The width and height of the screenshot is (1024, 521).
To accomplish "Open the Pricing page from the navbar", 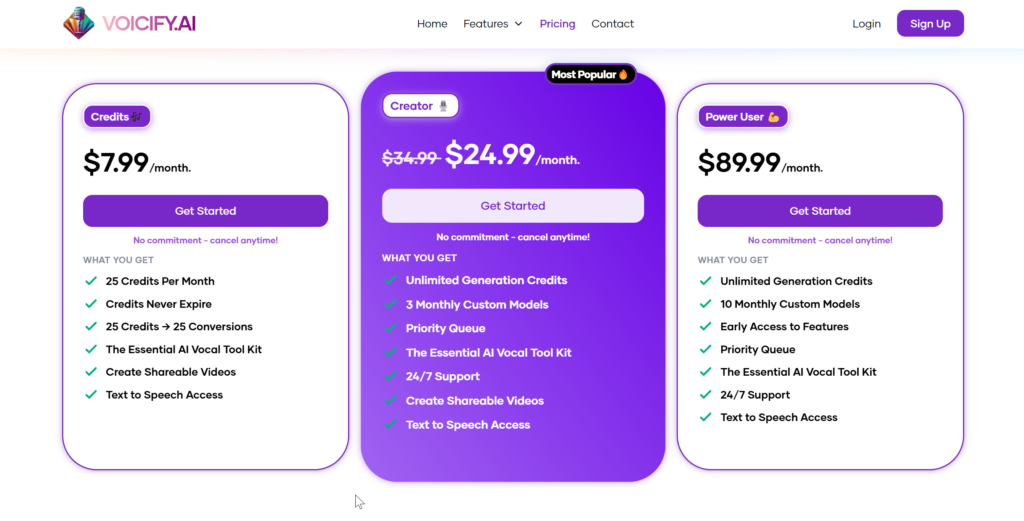I will pos(557,24).
